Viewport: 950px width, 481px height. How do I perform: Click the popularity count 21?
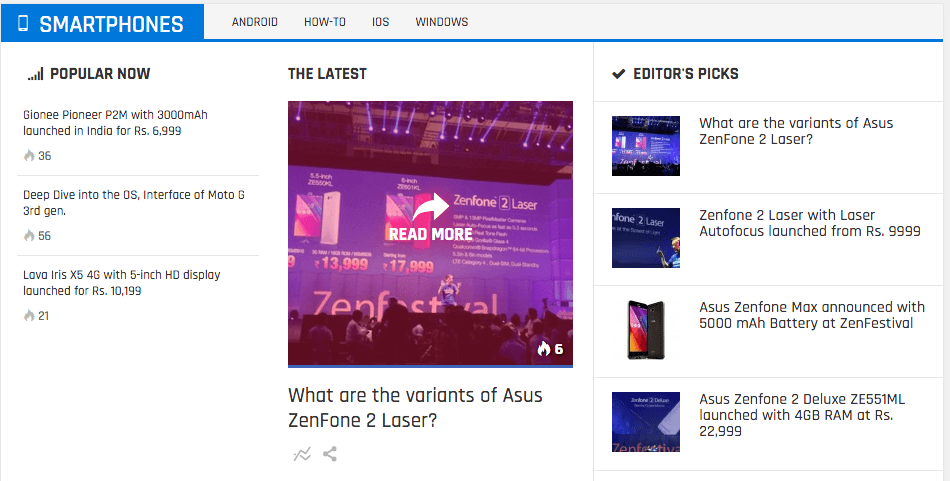click(x=44, y=316)
